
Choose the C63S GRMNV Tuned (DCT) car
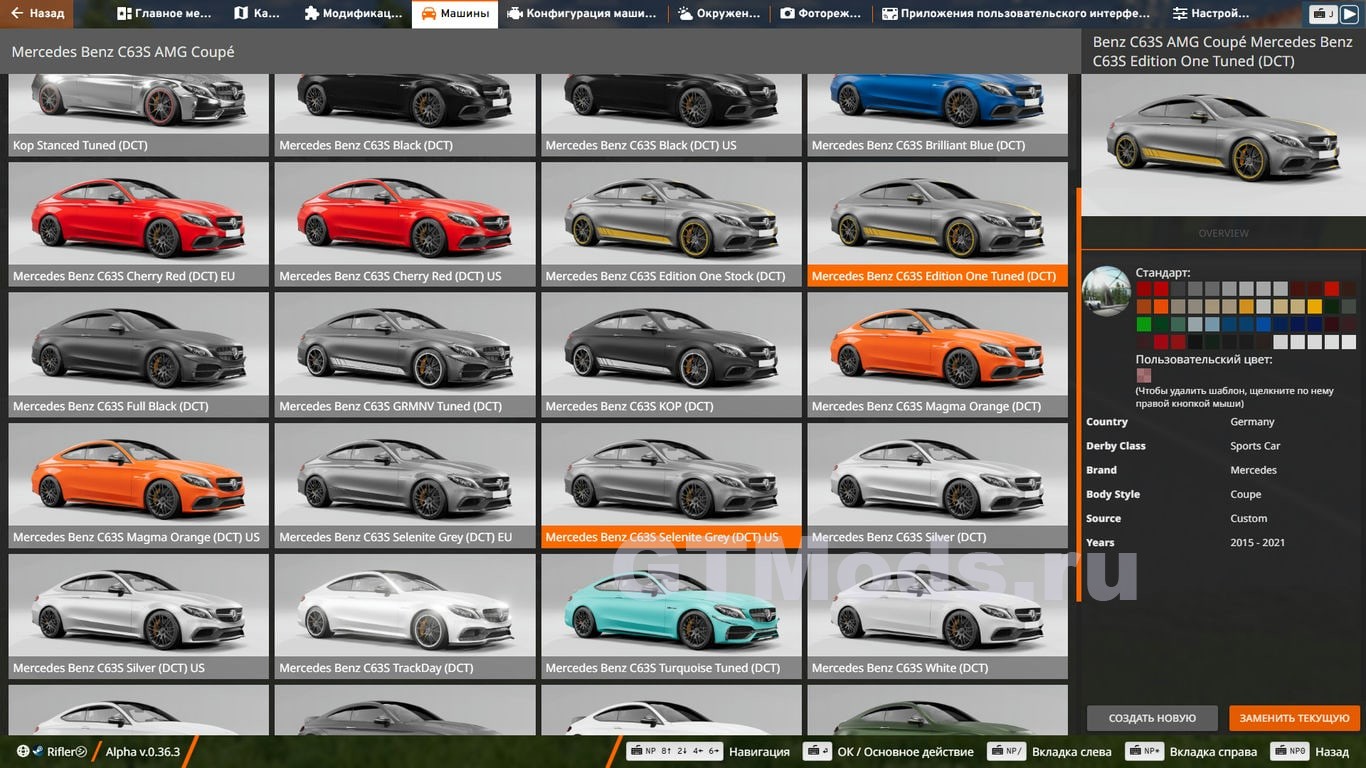tap(405, 355)
